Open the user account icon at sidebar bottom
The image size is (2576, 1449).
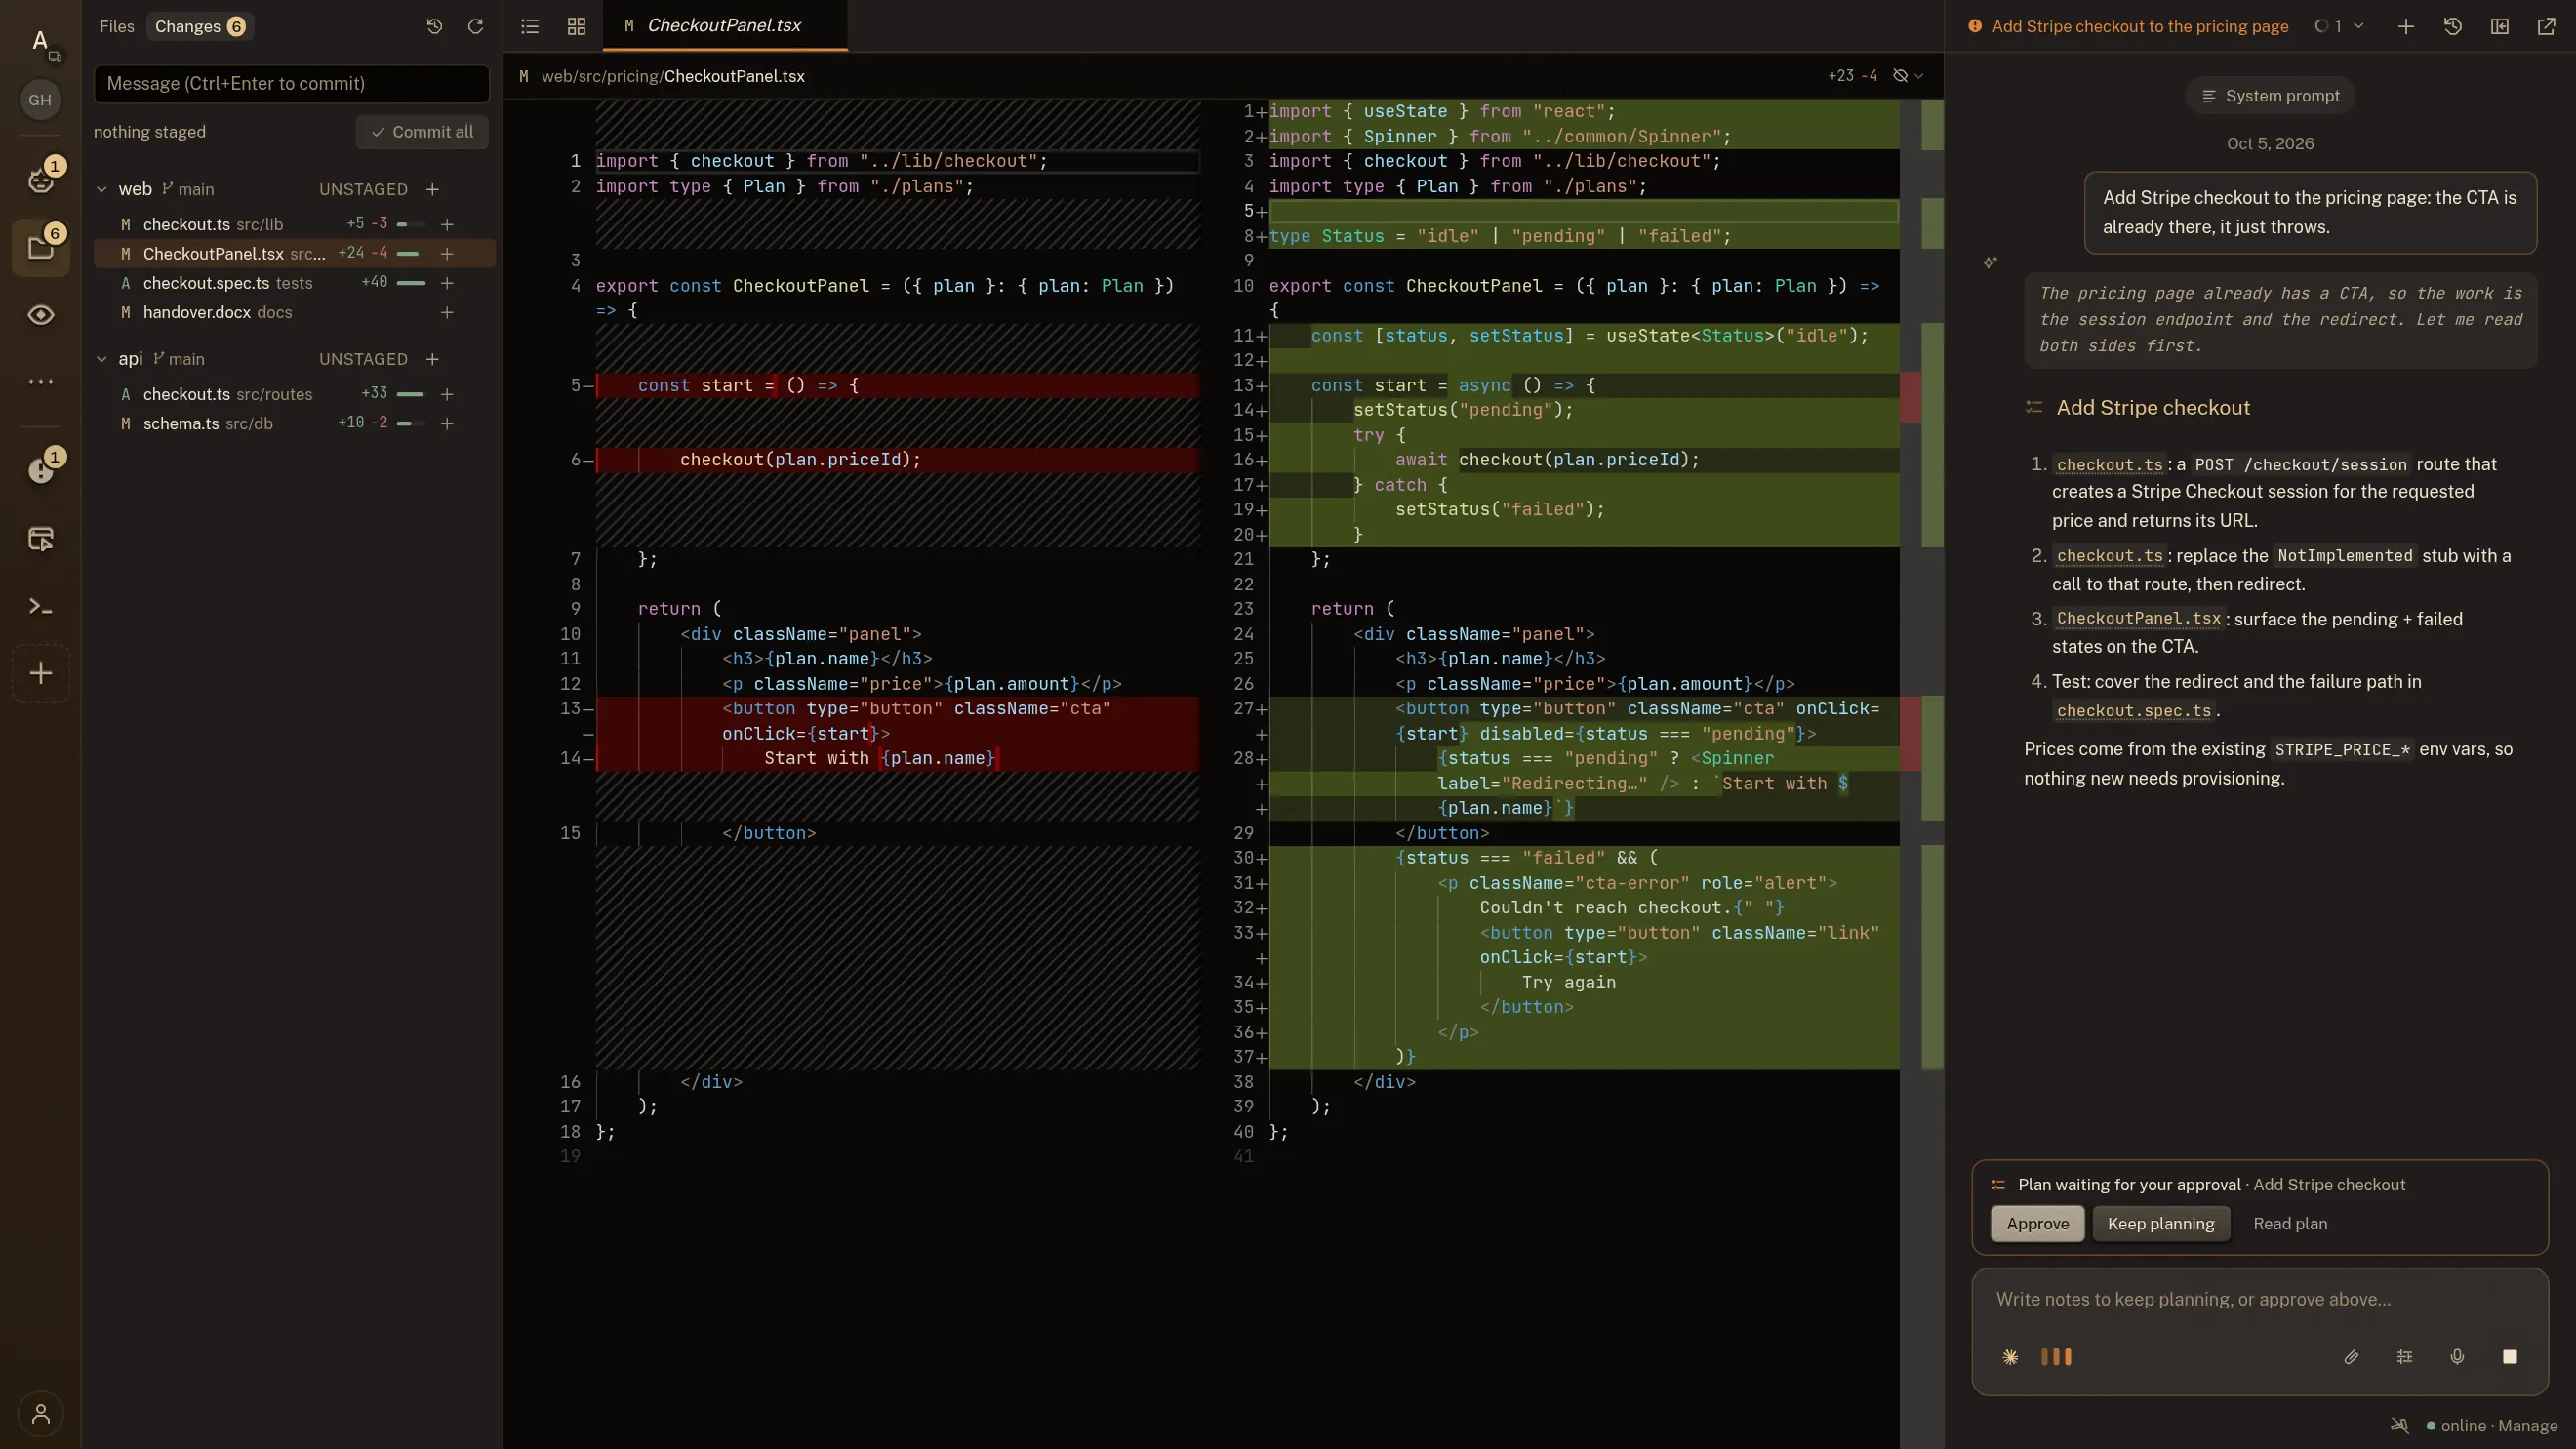pyautogui.click(x=41, y=1413)
